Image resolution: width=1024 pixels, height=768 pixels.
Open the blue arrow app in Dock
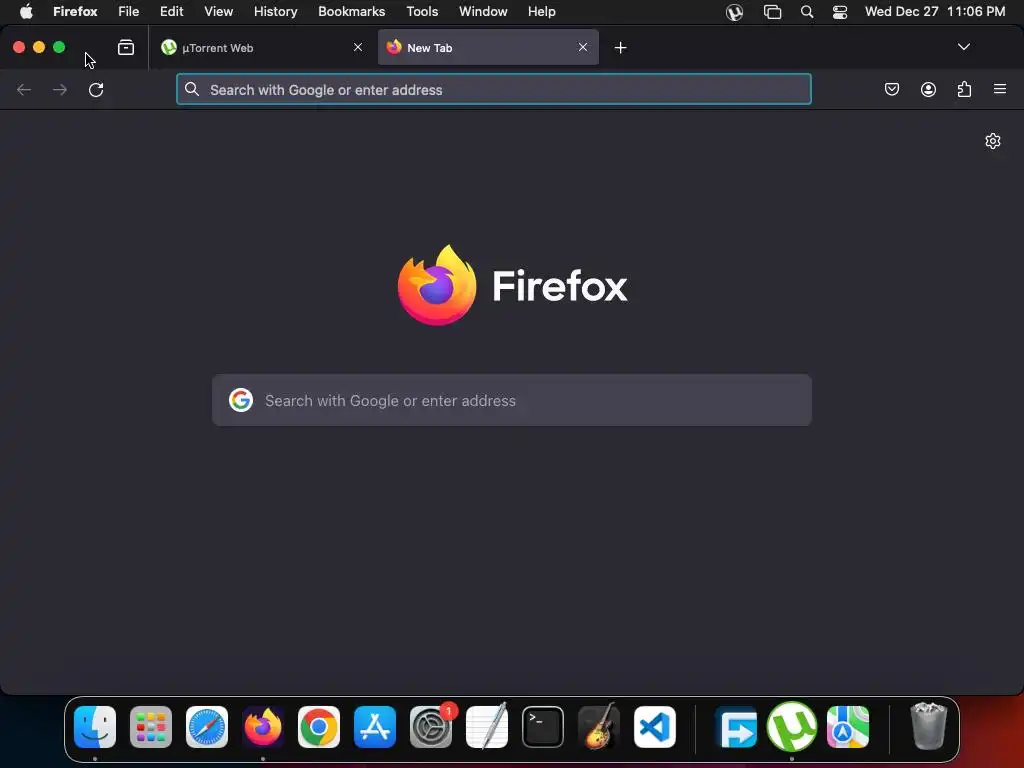click(x=736, y=727)
